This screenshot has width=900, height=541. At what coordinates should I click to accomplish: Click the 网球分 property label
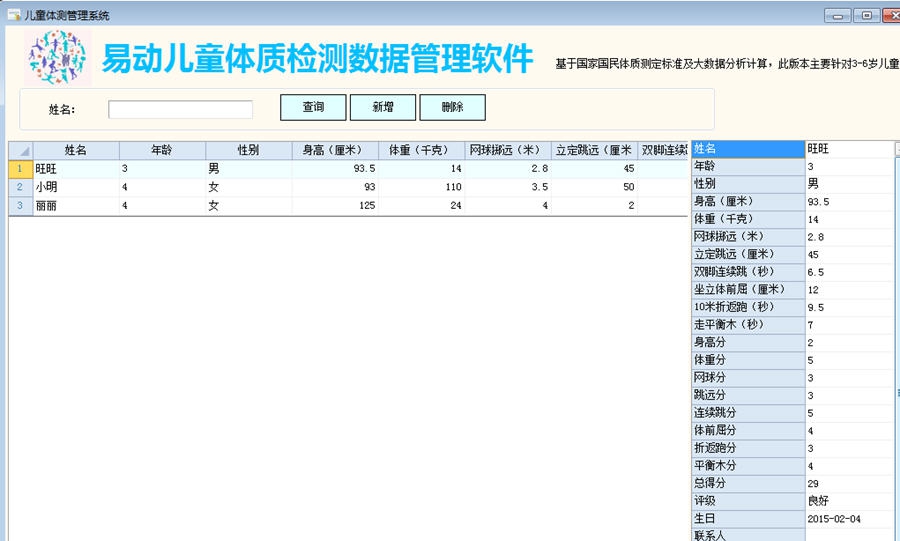pyautogui.click(x=748, y=377)
